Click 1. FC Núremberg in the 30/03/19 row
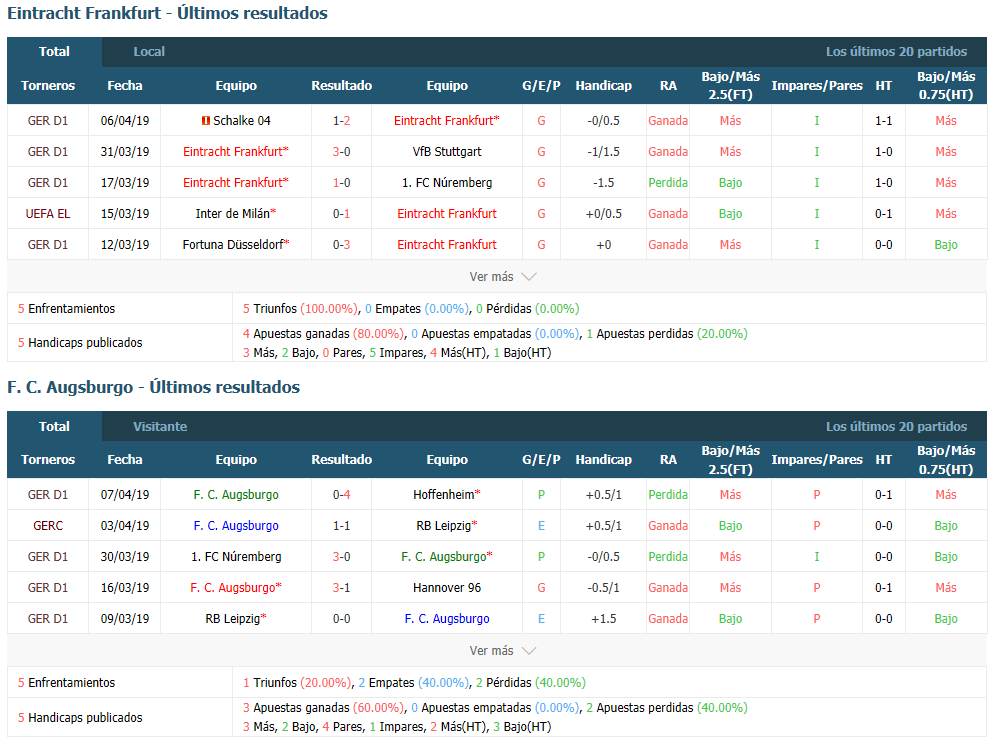This screenshot has height=743, width=995. 236,557
